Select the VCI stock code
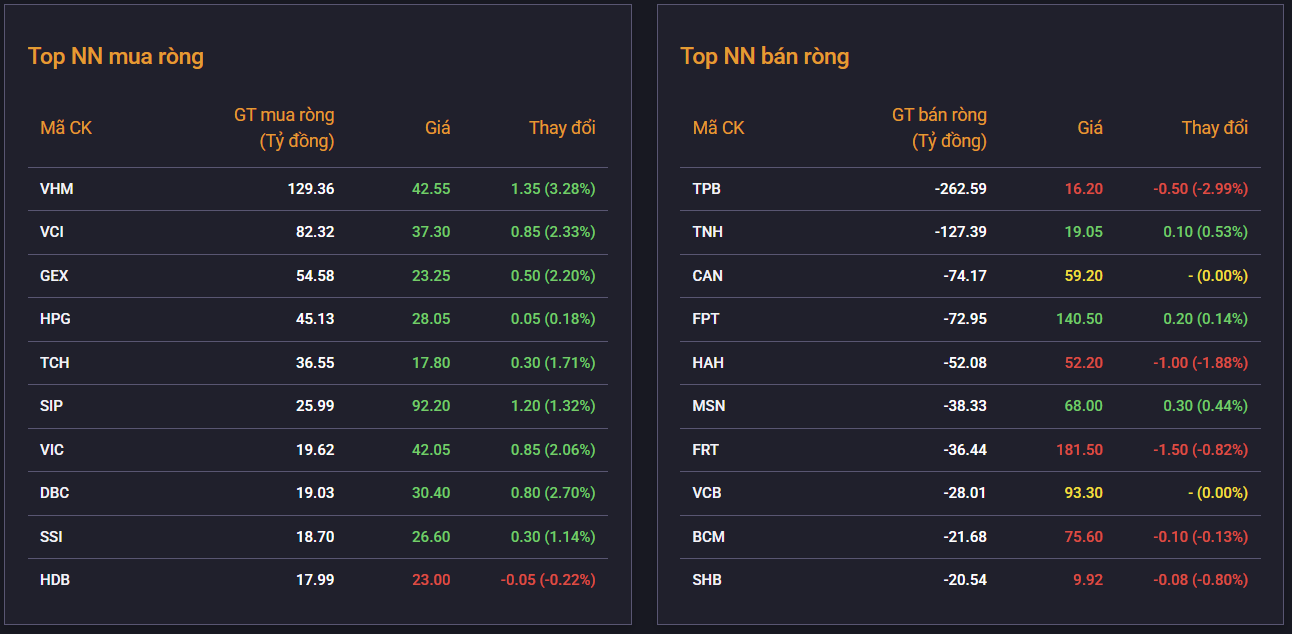 pos(52,232)
